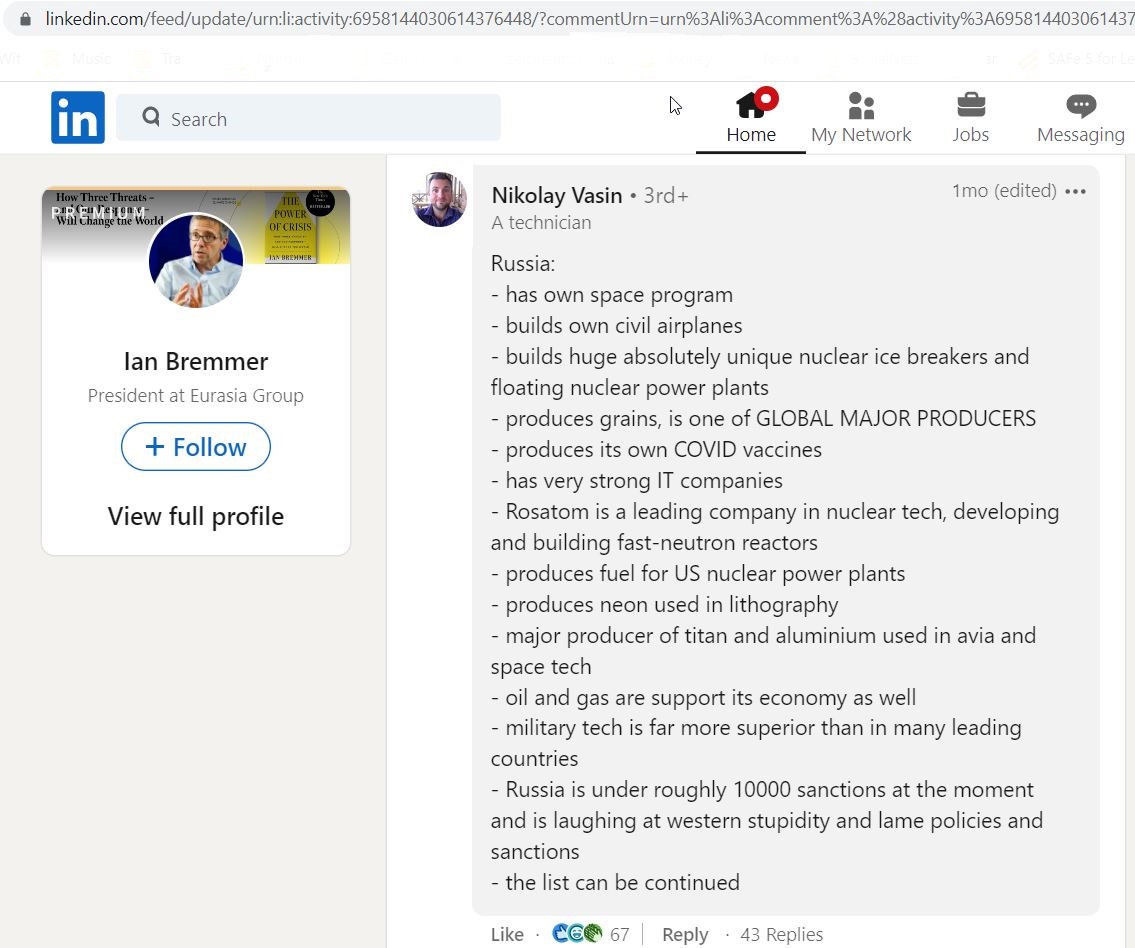Open the Home tab icon
The image size is (1135, 948).
(x=751, y=105)
